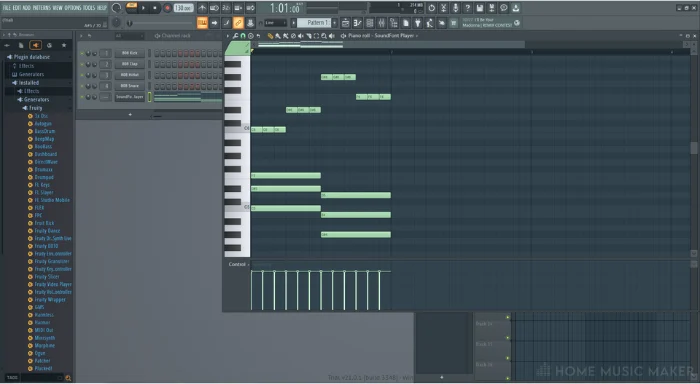Click the question mark help icon
Screen dimensions: 700x384
pyautogui.click(x=467, y=8)
